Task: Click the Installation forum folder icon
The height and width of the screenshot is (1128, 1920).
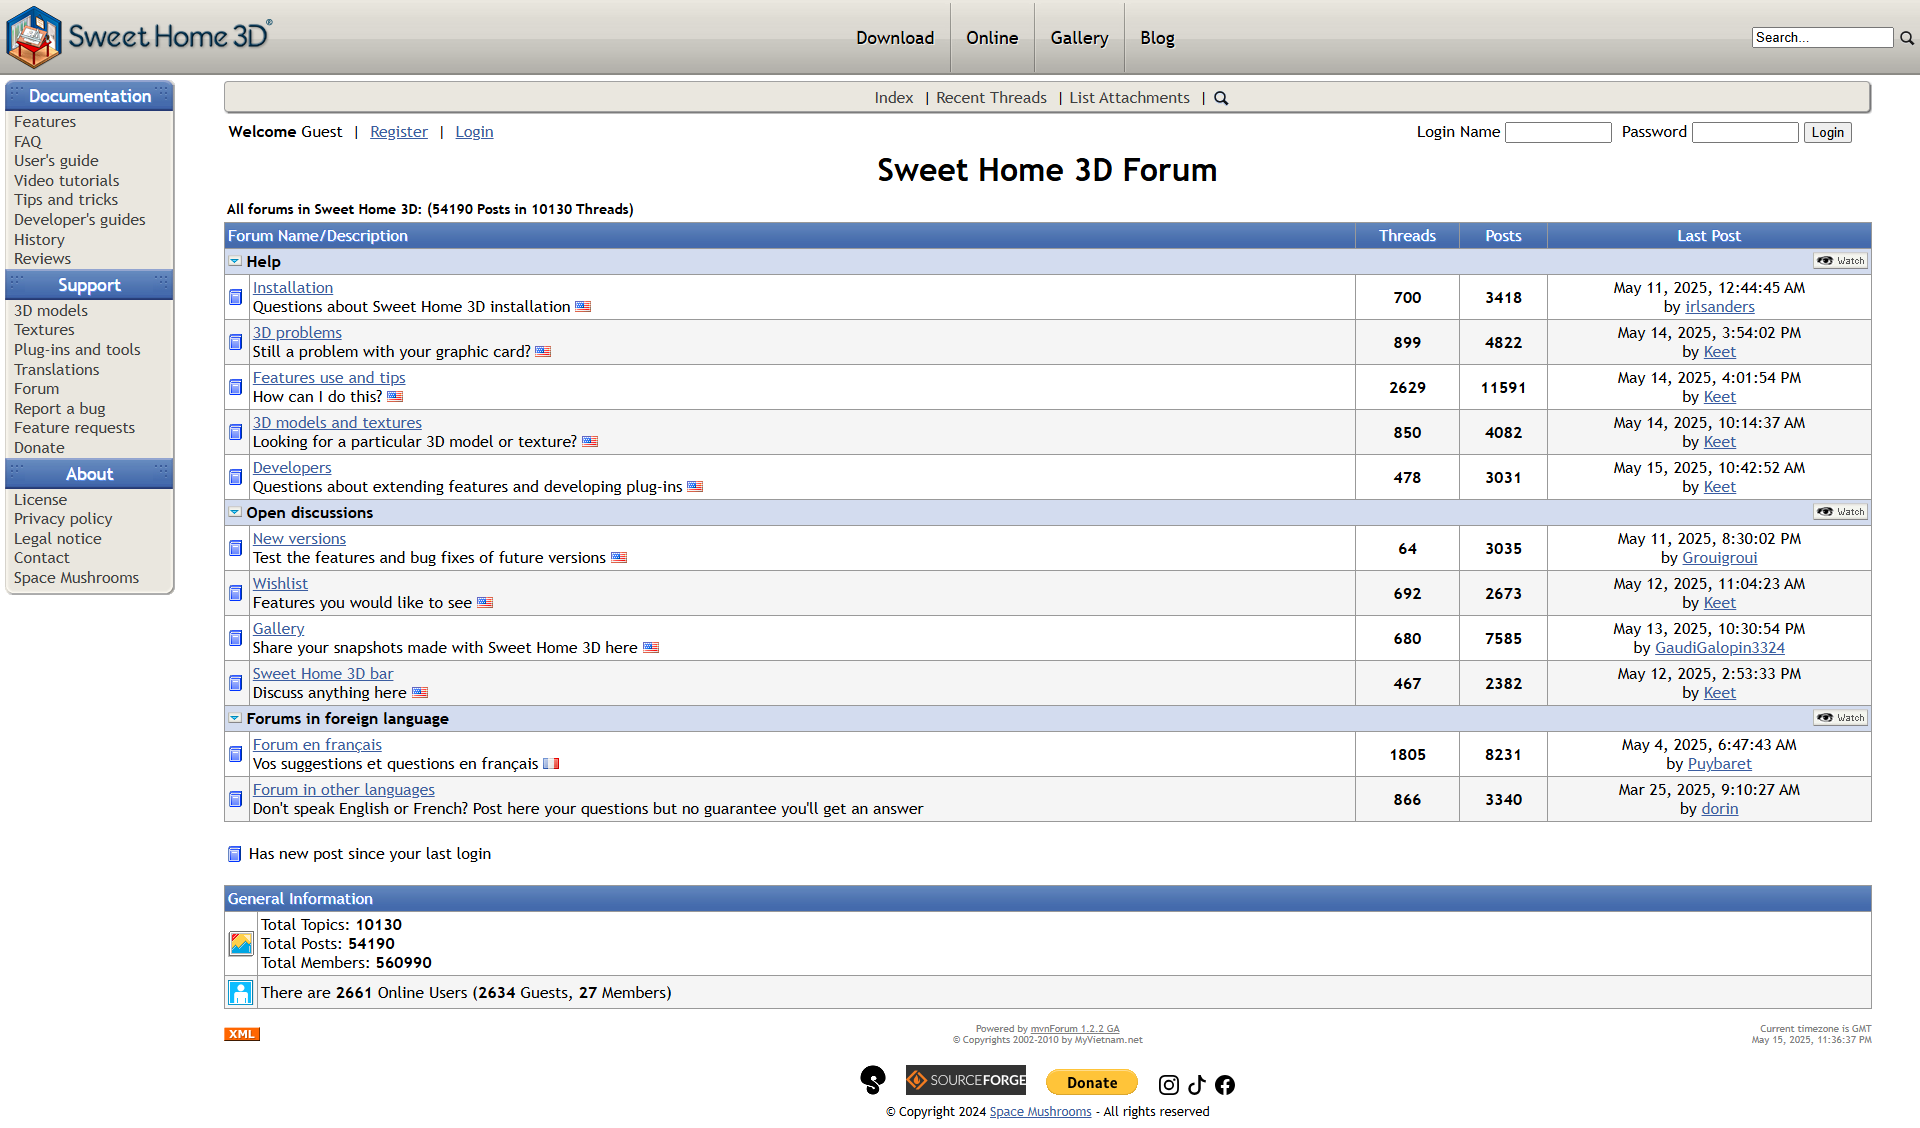Action: (236, 298)
